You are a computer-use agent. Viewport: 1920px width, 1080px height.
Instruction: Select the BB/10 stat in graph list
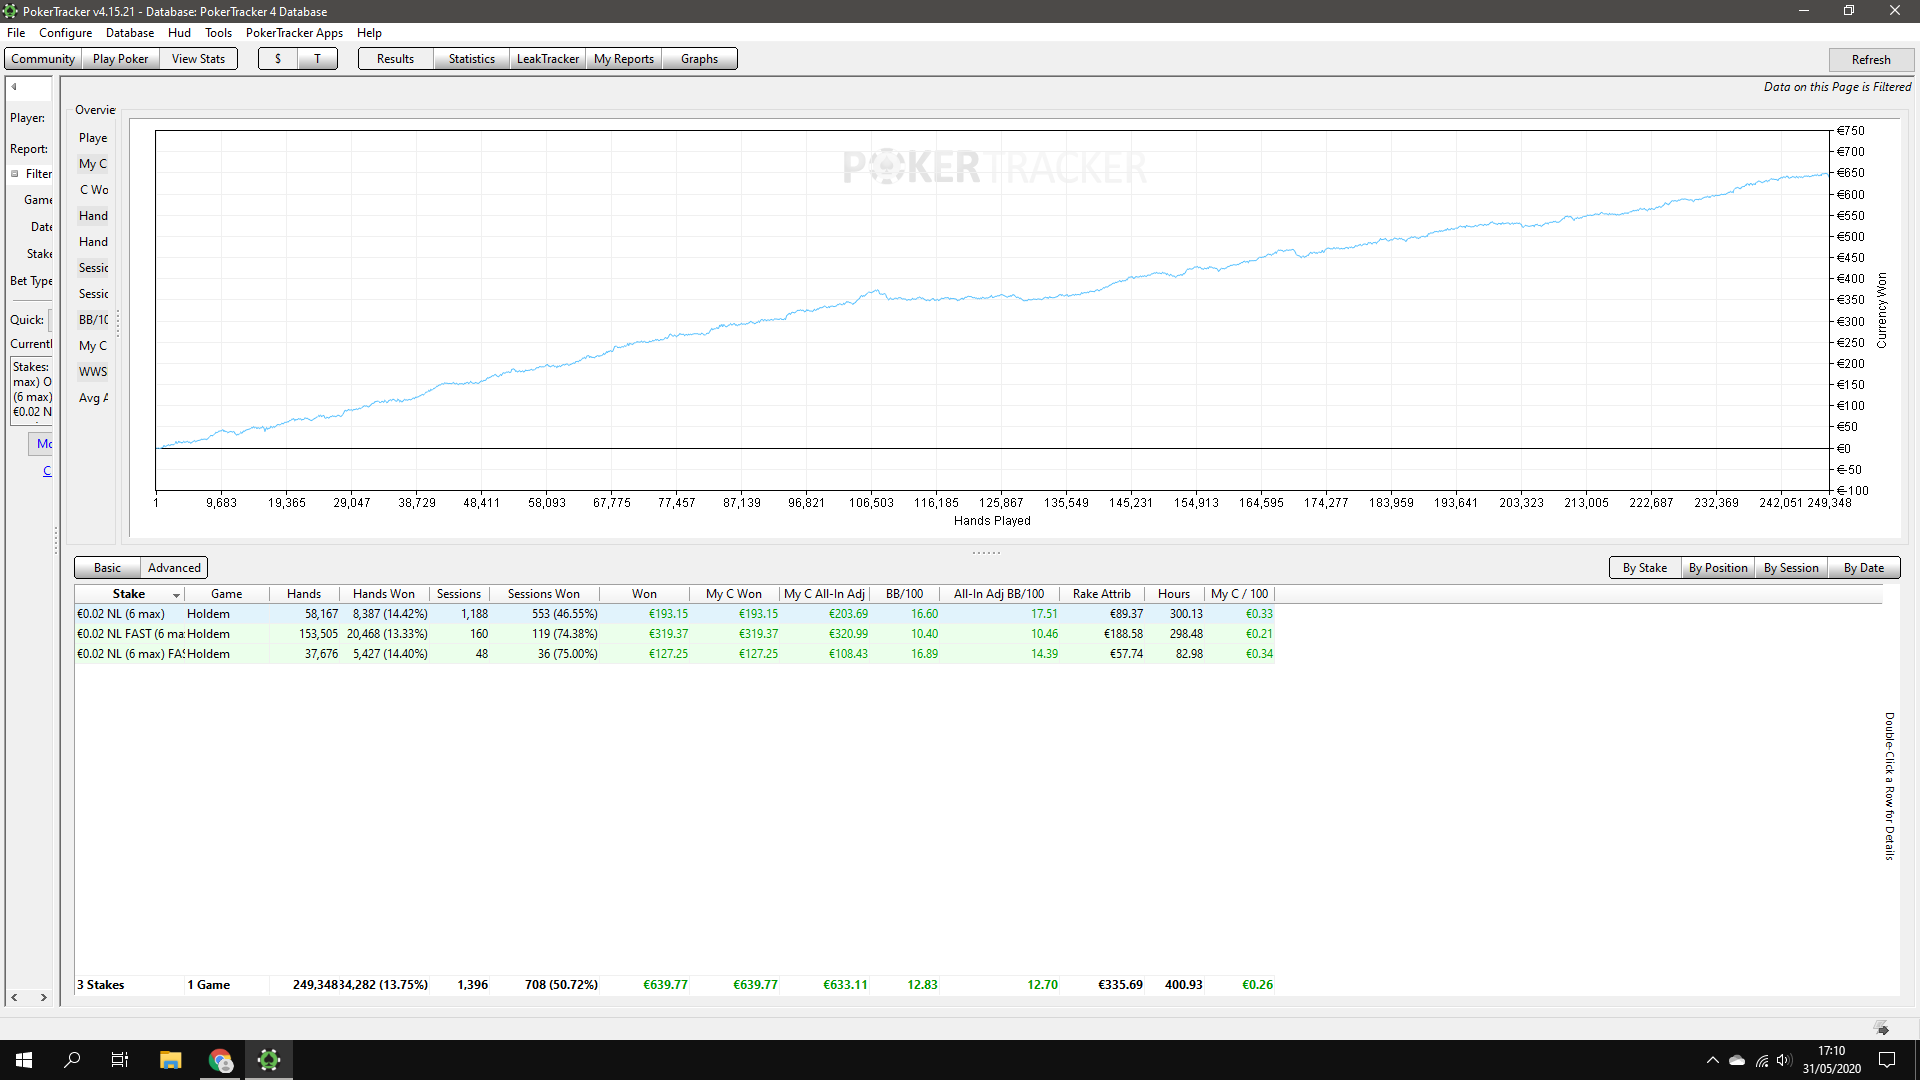93,320
